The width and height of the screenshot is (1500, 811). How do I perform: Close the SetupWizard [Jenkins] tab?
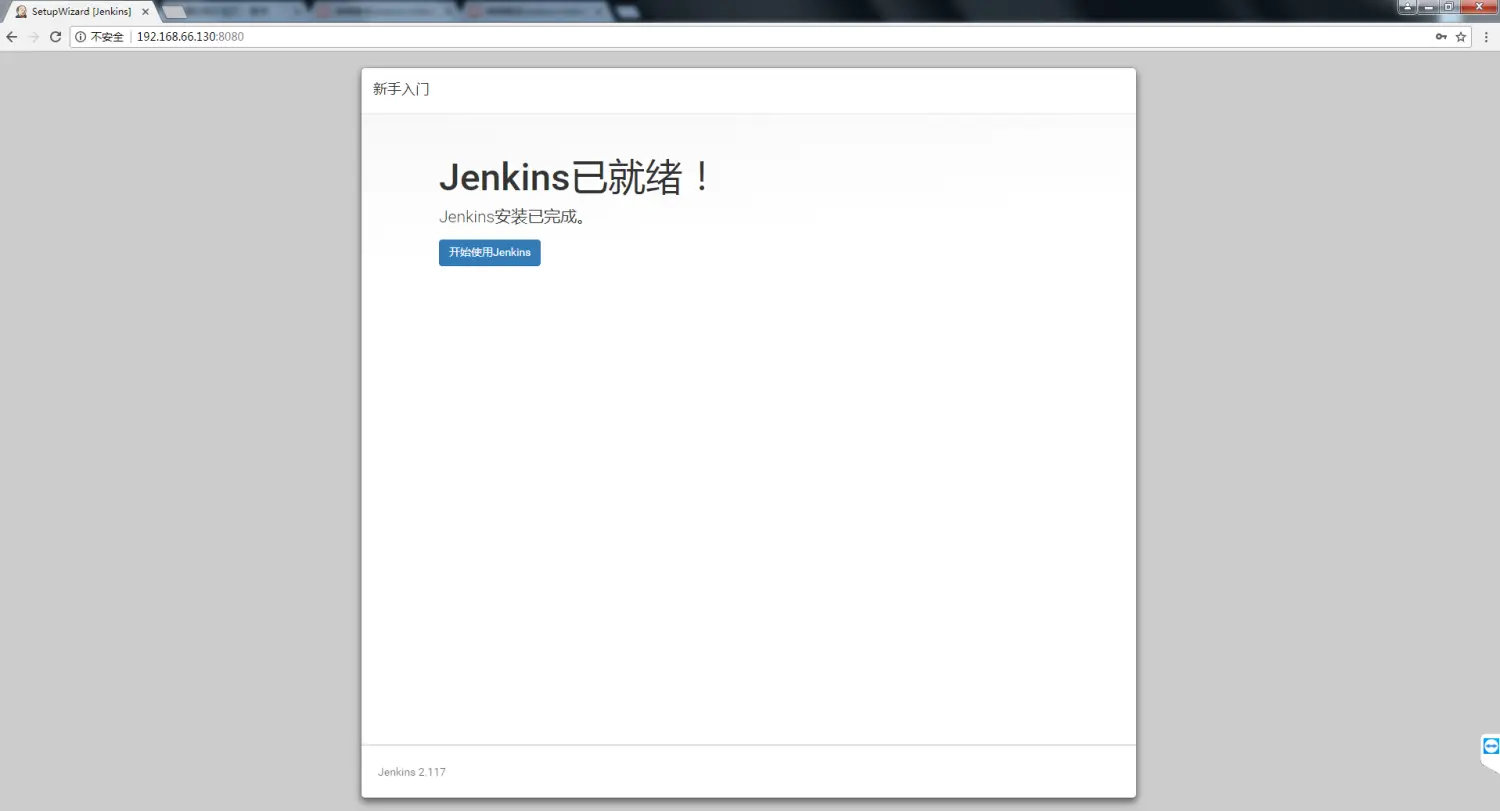(x=145, y=12)
